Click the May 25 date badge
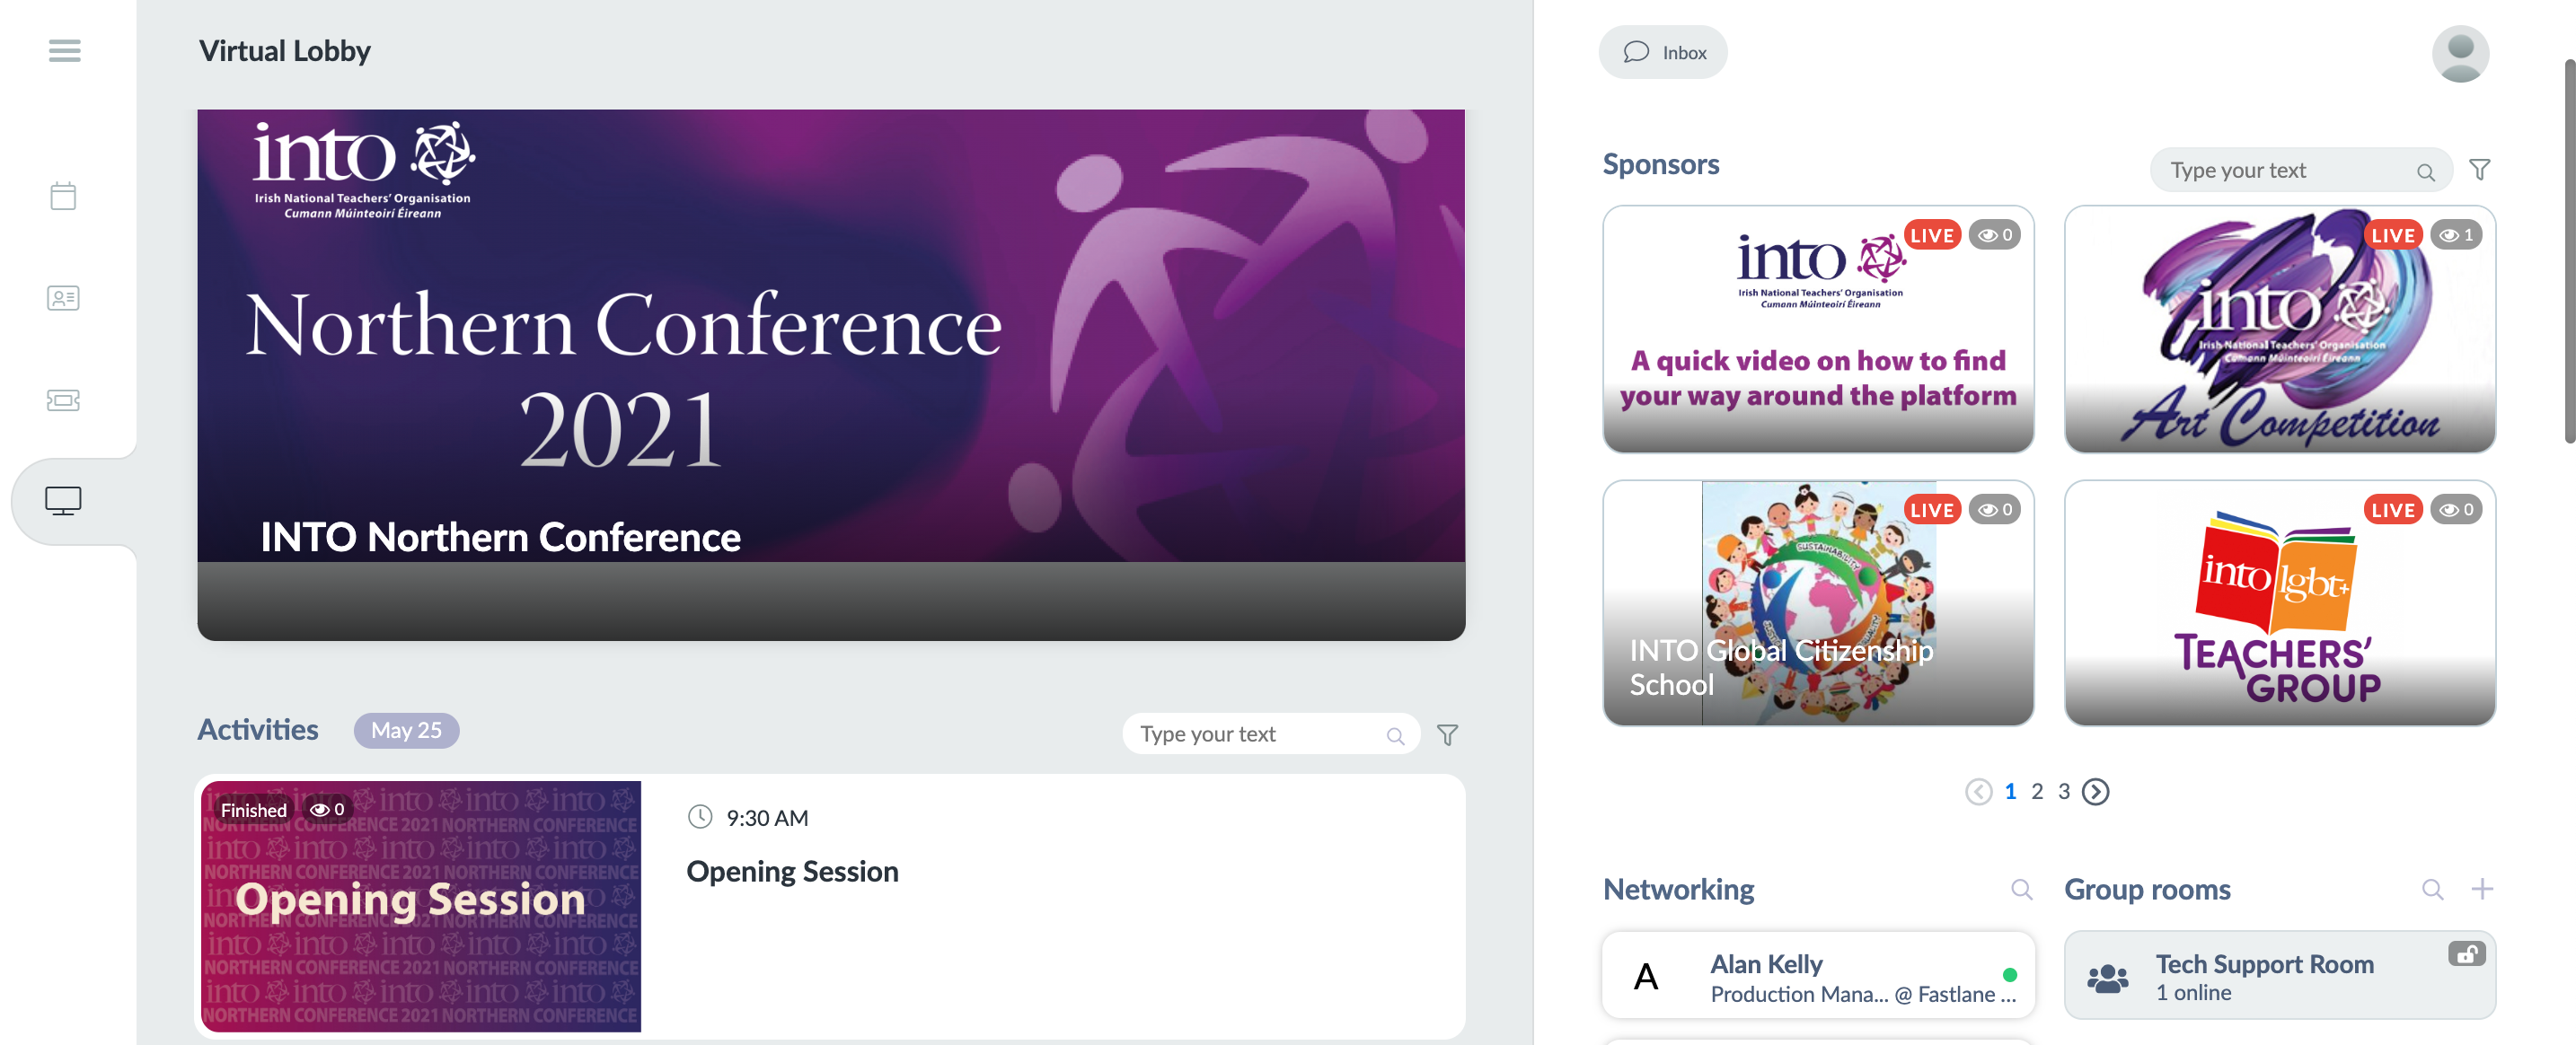The width and height of the screenshot is (2576, 1045). pyautogui.click(x=406, y=731)
